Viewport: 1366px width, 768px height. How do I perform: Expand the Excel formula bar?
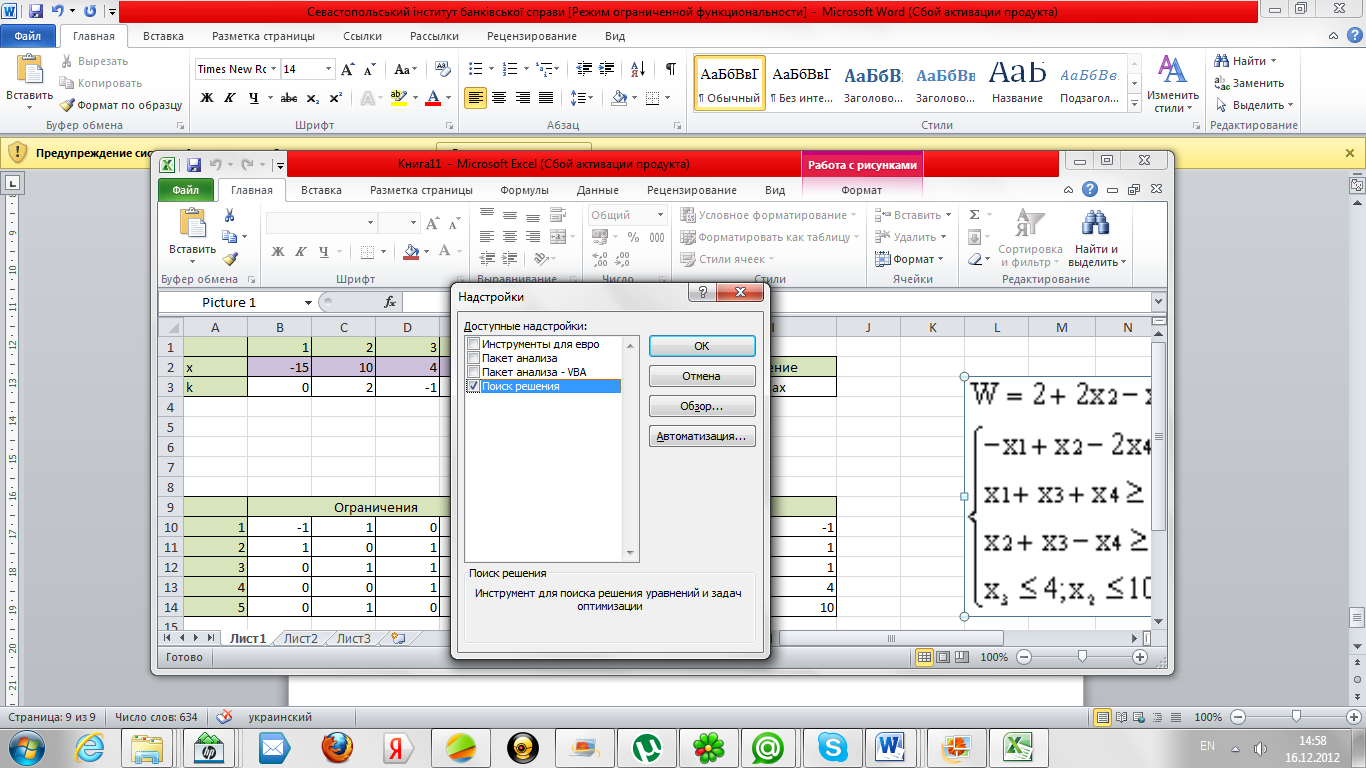tap(1158, 301)
